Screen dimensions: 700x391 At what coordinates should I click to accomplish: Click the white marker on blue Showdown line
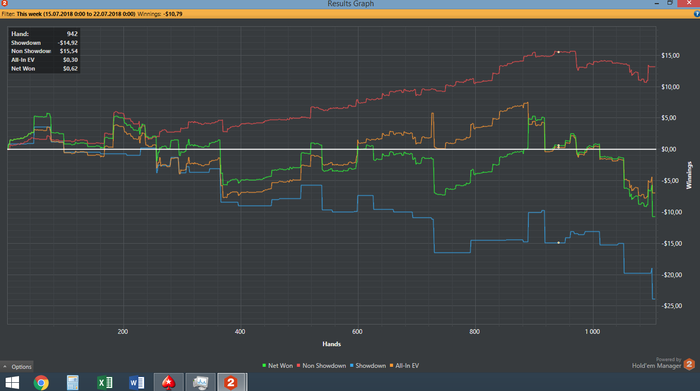558,243
